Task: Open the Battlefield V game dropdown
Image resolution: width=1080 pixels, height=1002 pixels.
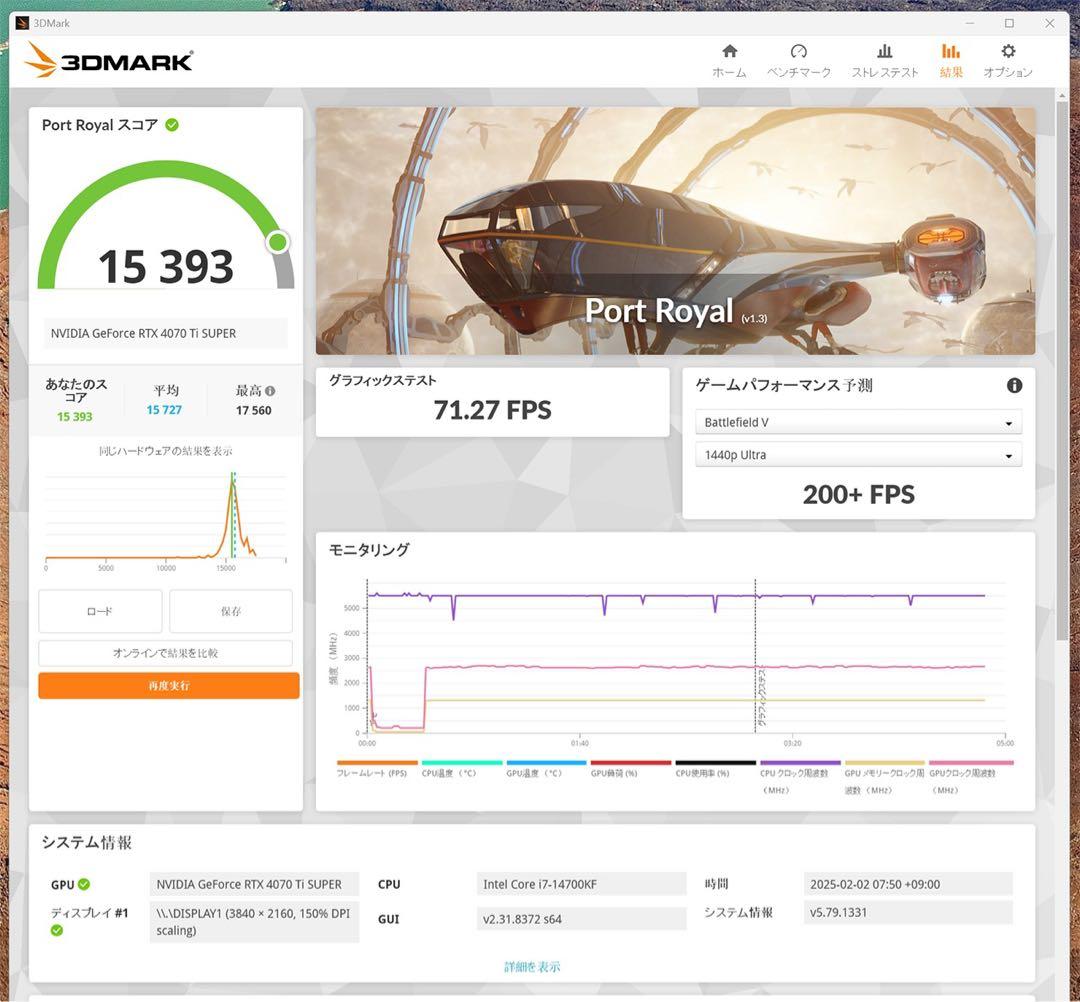Action: 858,422
